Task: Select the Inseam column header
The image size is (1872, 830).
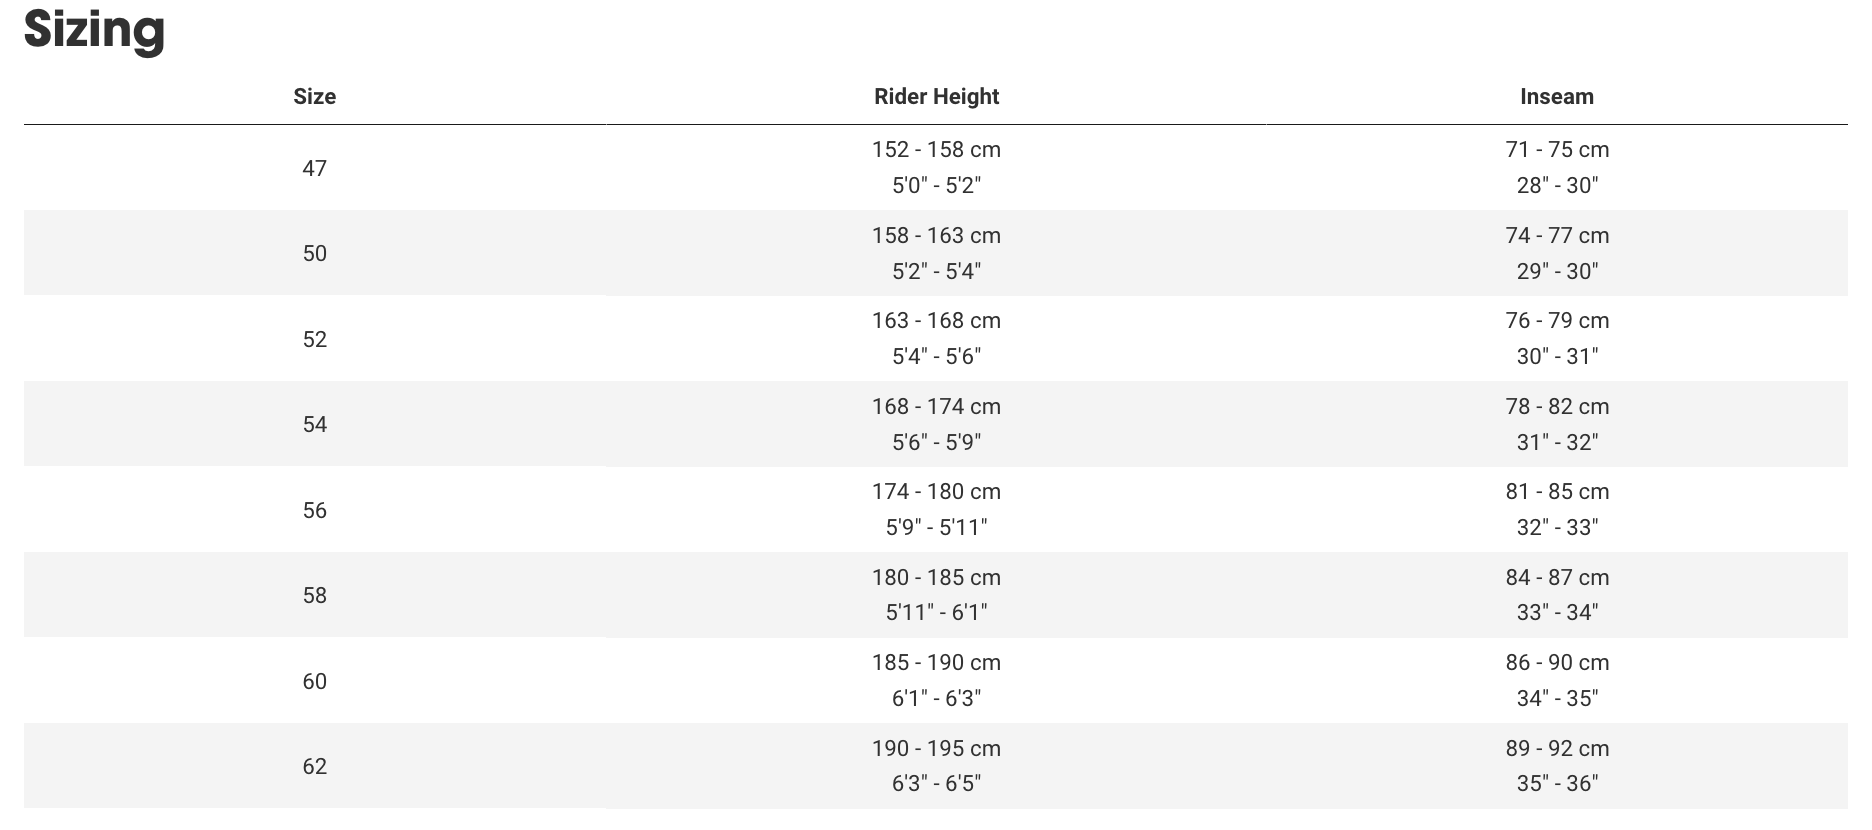Action: point(1557,97)
